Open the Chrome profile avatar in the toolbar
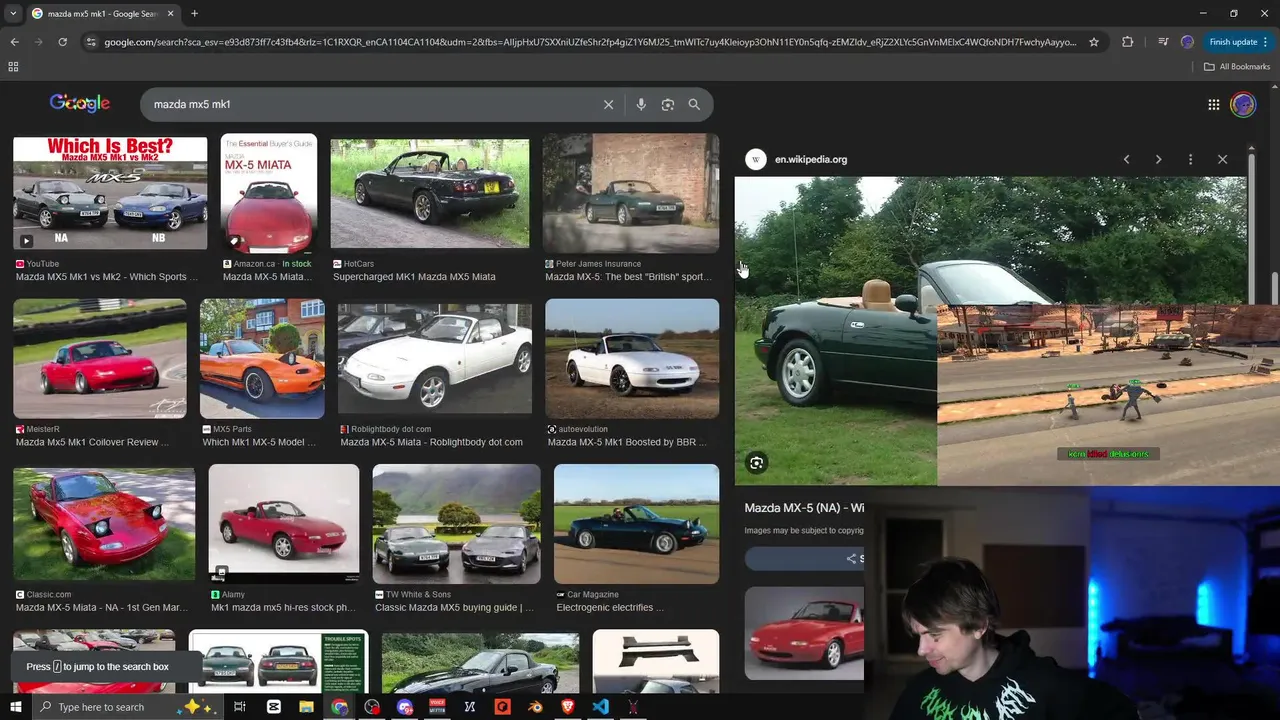 click(x=1187, y=42)
